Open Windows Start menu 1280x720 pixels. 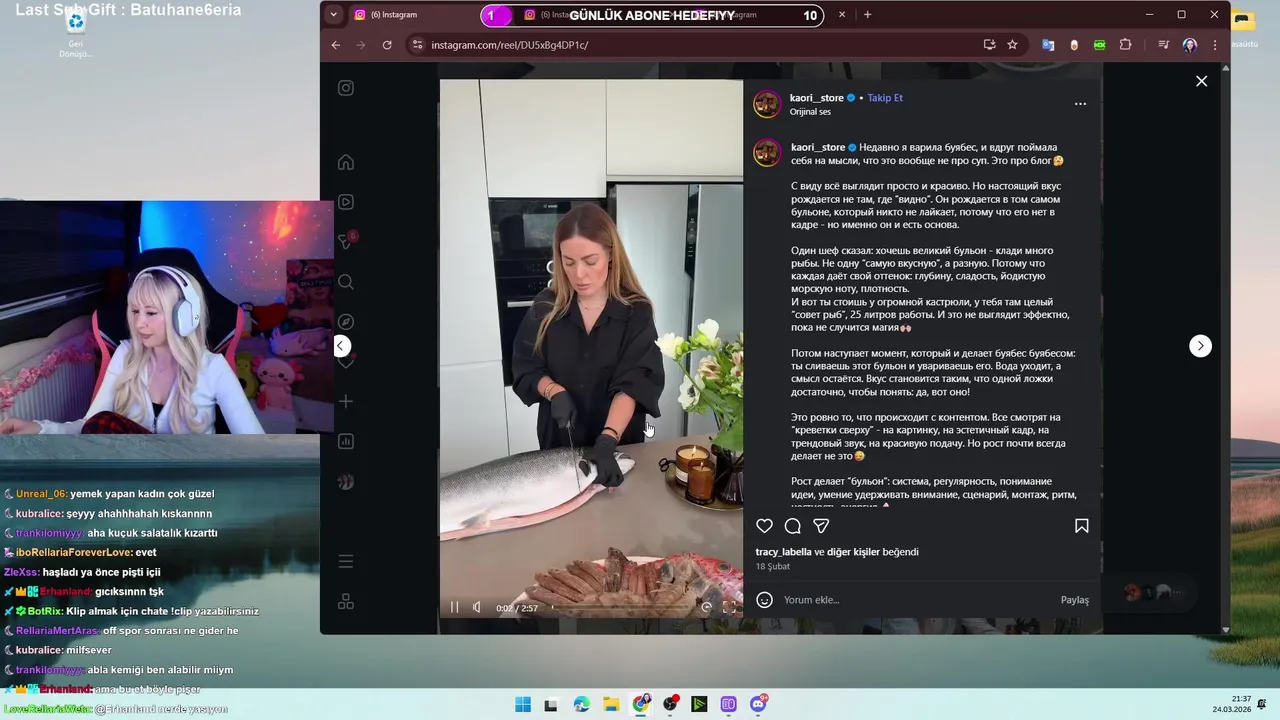point(523,704)
